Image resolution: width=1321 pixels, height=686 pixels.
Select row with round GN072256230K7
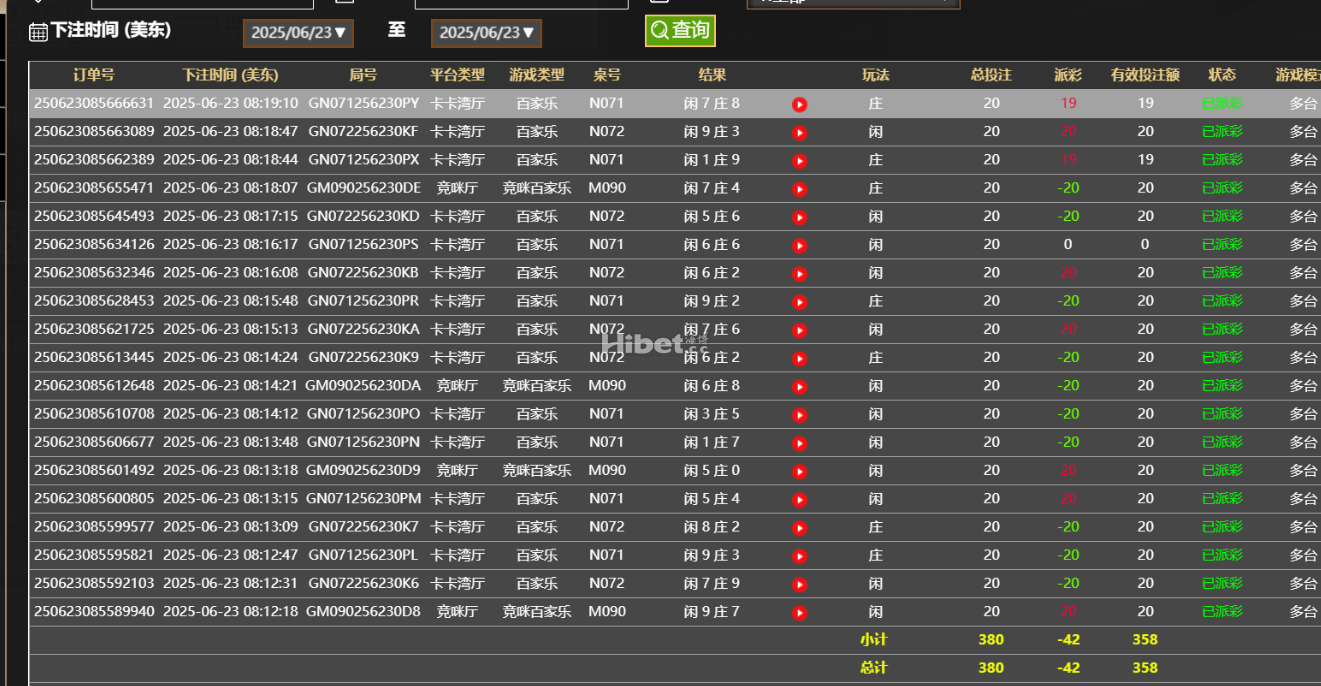coord(363,527)
